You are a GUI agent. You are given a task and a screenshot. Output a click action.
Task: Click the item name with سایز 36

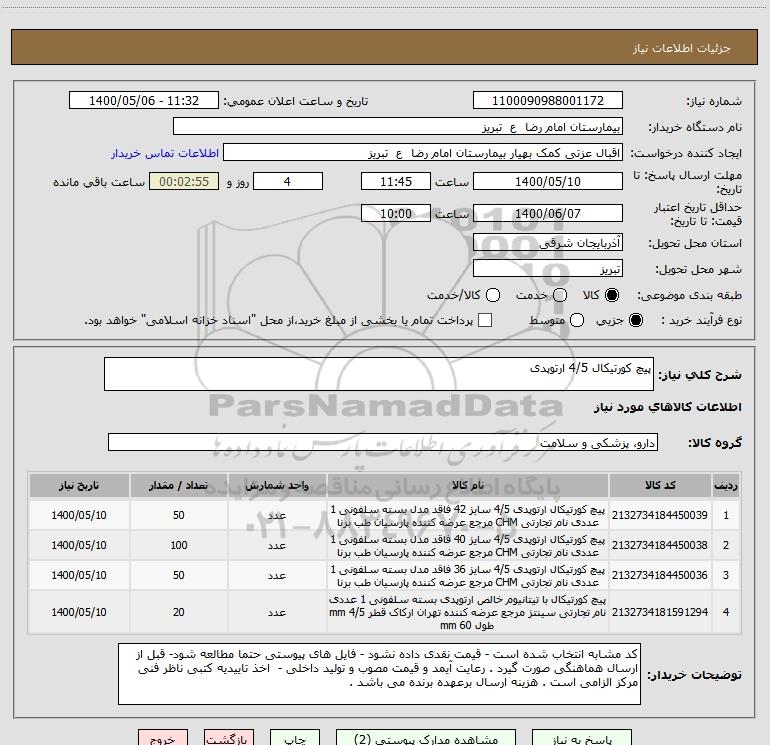(468, 576)
